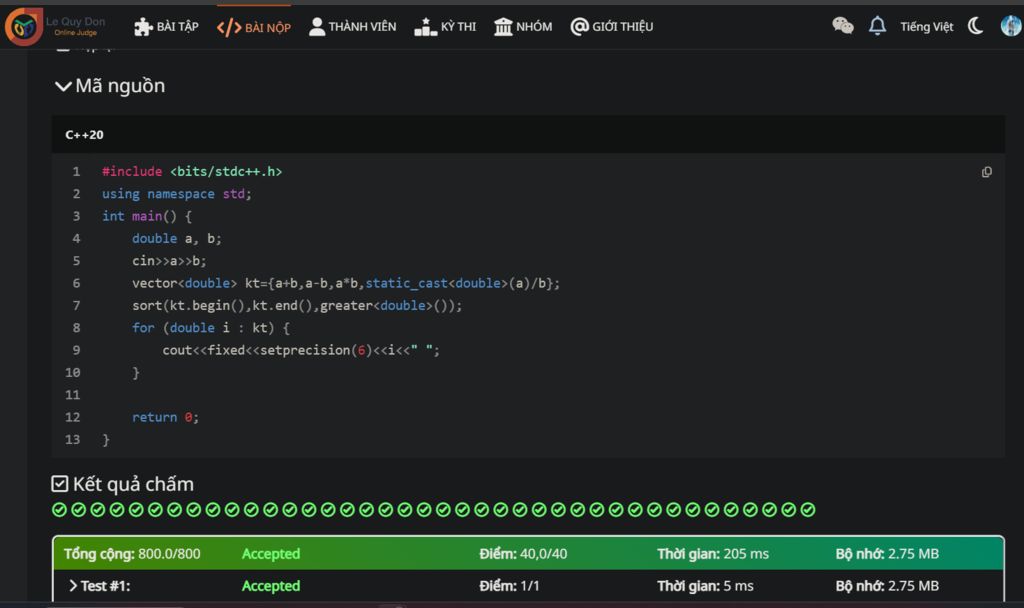1024x608 pixels.
Task: Go to the Bài nộp tab
Action: tap(254, 27)
